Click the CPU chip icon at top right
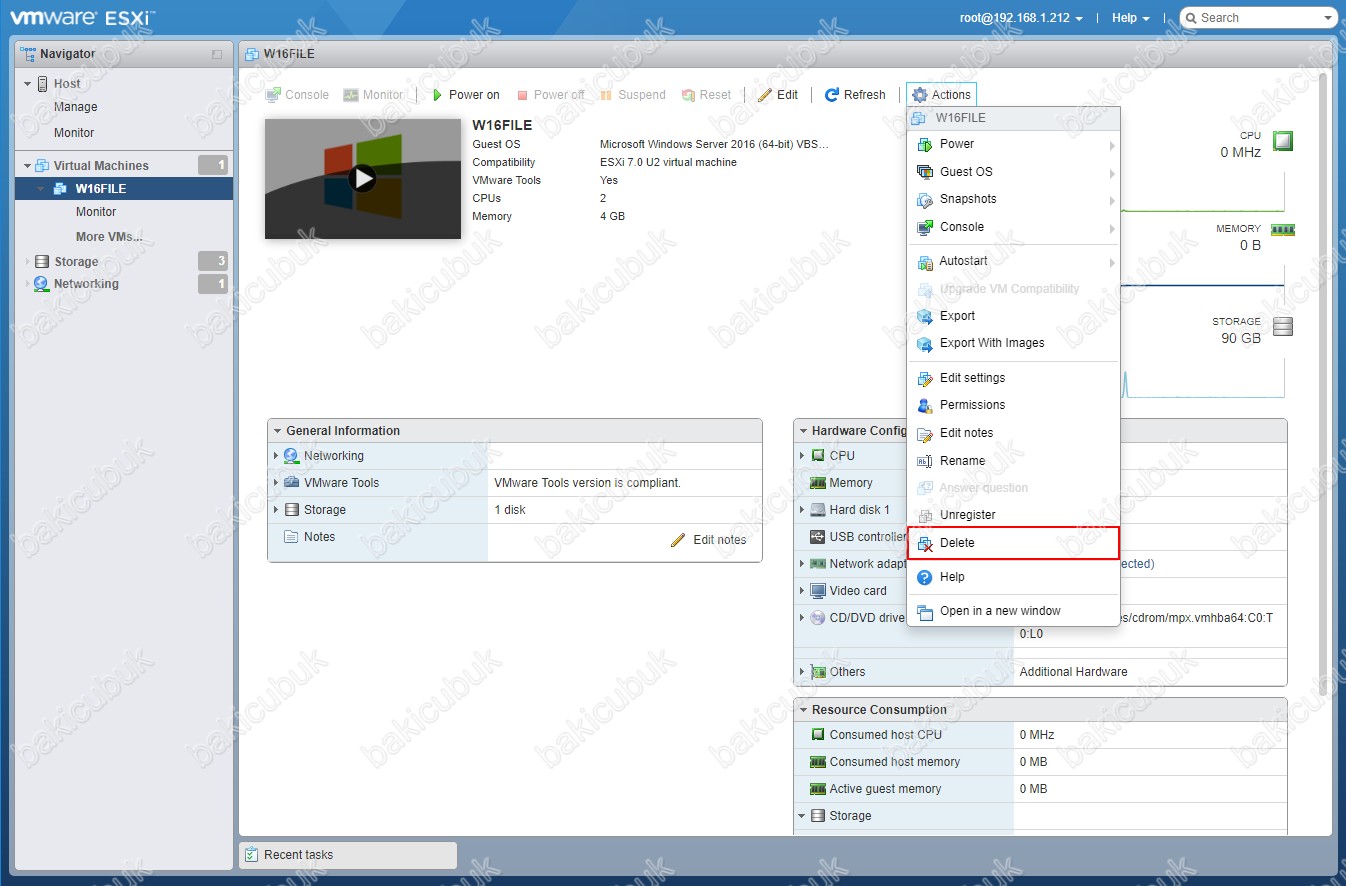The width and height of the screenshot is (1346, 886). pyautogui.click(x=1283, y=141)
